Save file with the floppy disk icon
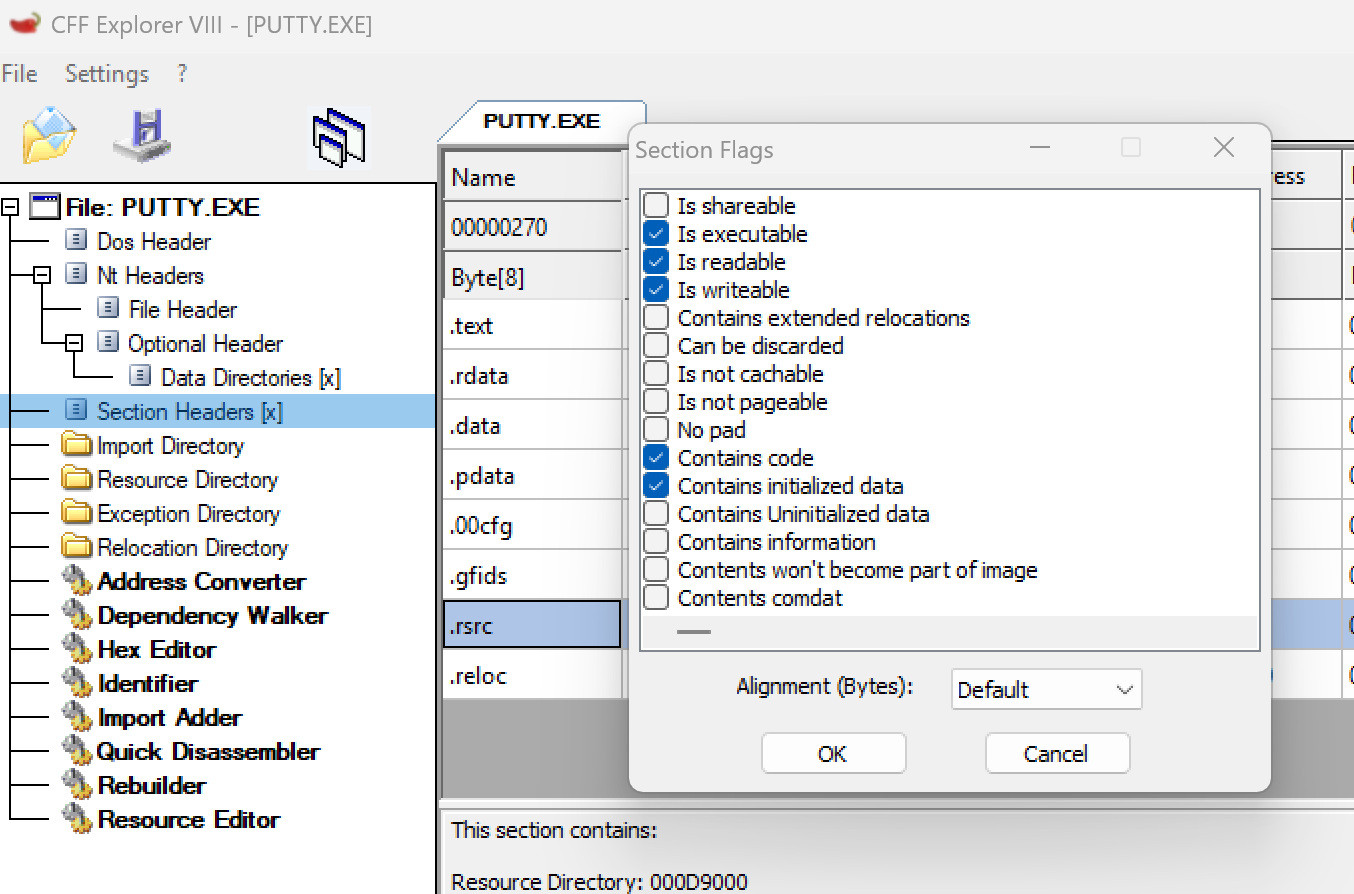This screenshot has height=894, width=1354. pyautogui.click(x=142, y=135)
